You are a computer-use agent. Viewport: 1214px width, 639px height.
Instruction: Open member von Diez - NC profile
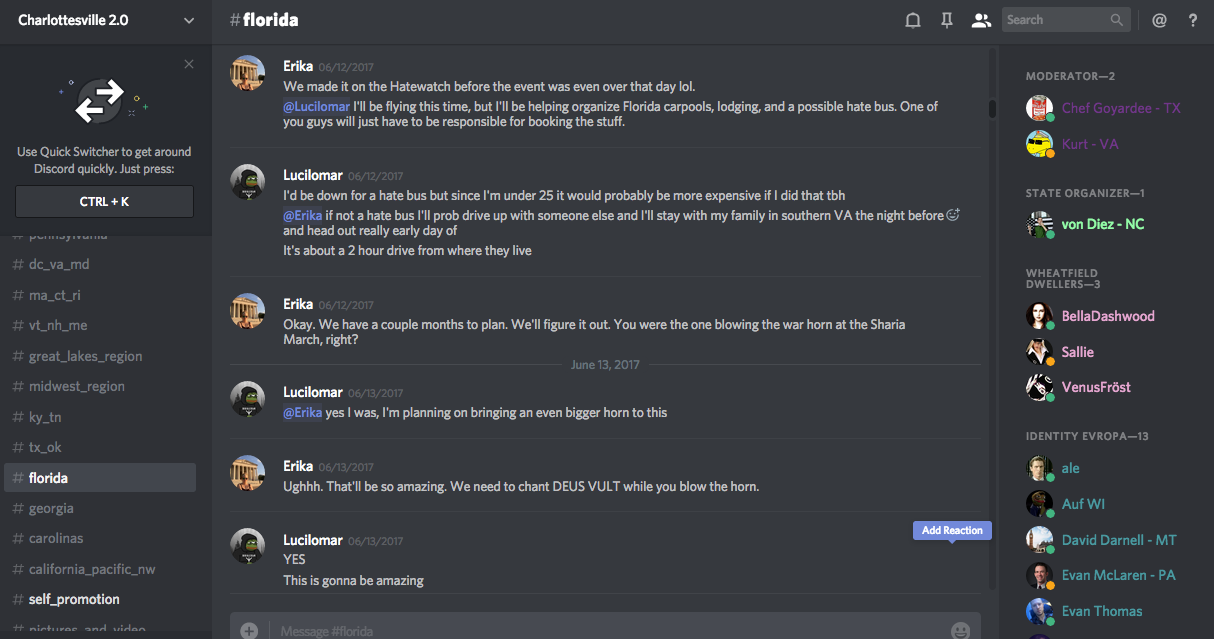coord(1102,224)
